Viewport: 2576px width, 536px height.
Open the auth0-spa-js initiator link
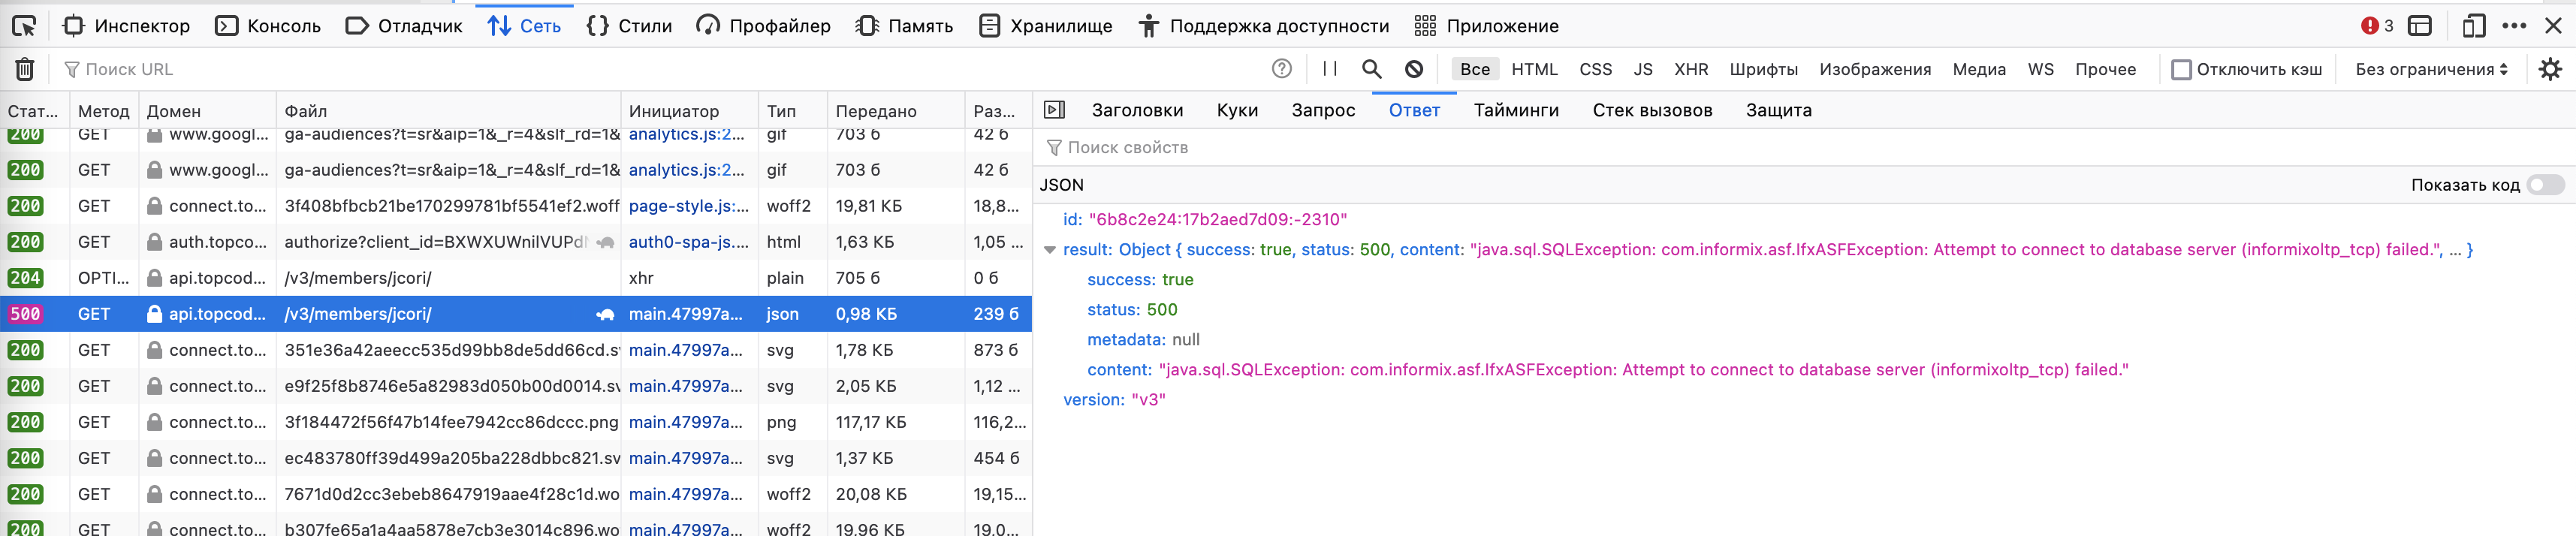point(688,242)
